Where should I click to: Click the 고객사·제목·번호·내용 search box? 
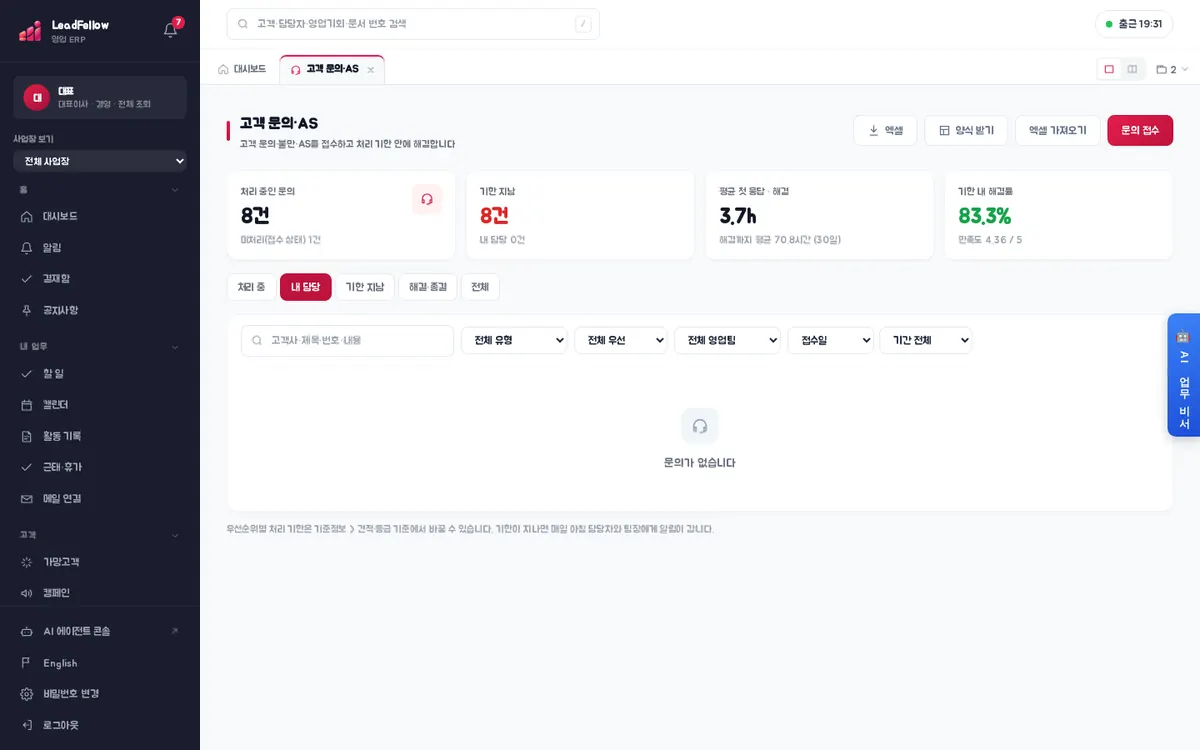pyautogui.click(x=347, y=340)
